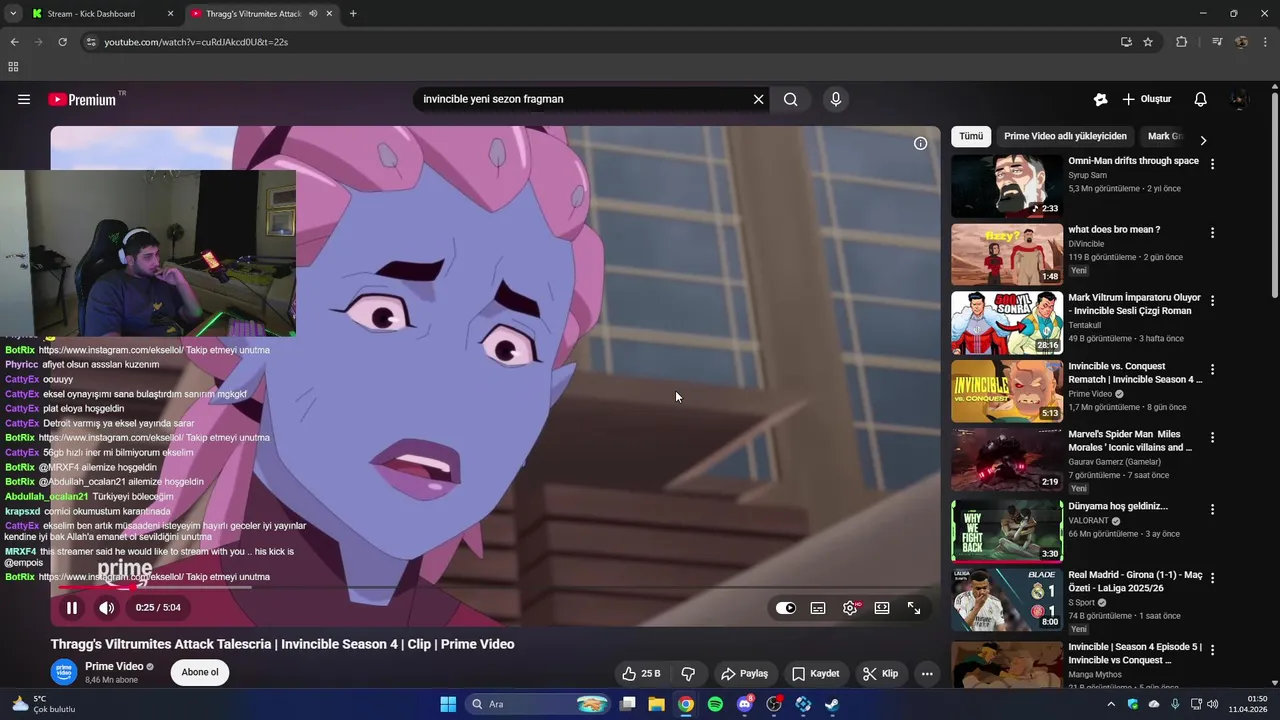This screenshot has width=1280, height=720.
Task: Open options for Real Madrid - Girona video
Action: point(1212,578)
